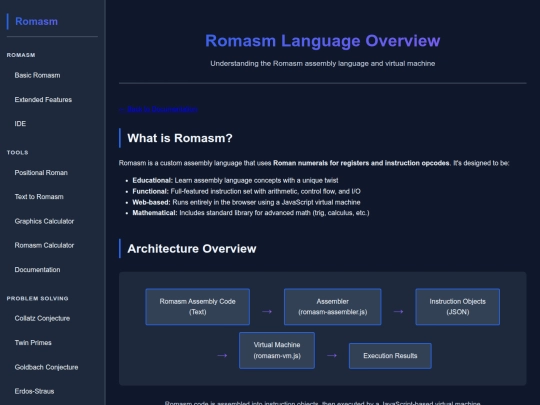Open Basic Romasm page
This screenshot has height=405, width=540.
tap(37, 75)
